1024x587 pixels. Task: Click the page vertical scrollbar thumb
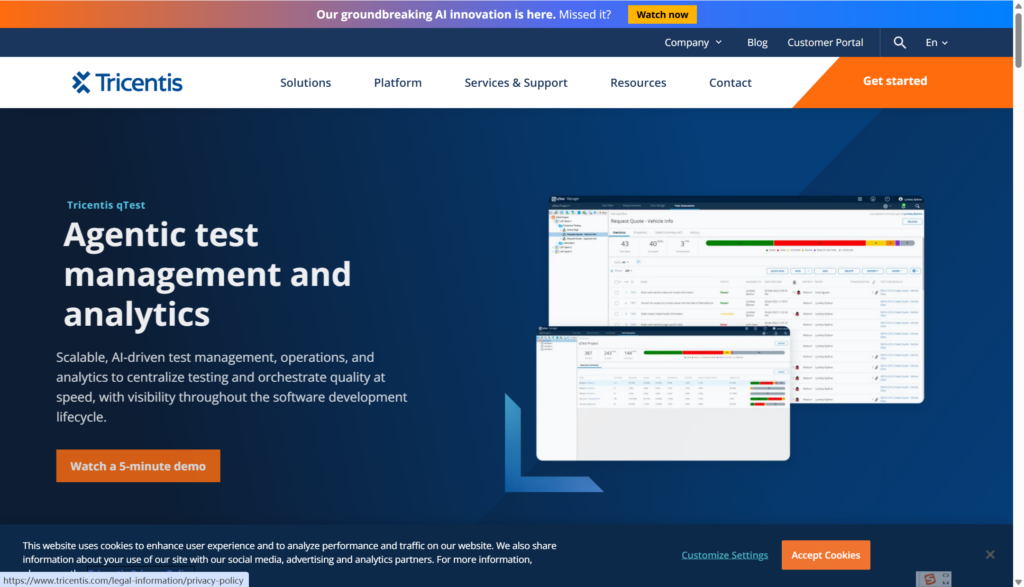tap(1018, 39)
